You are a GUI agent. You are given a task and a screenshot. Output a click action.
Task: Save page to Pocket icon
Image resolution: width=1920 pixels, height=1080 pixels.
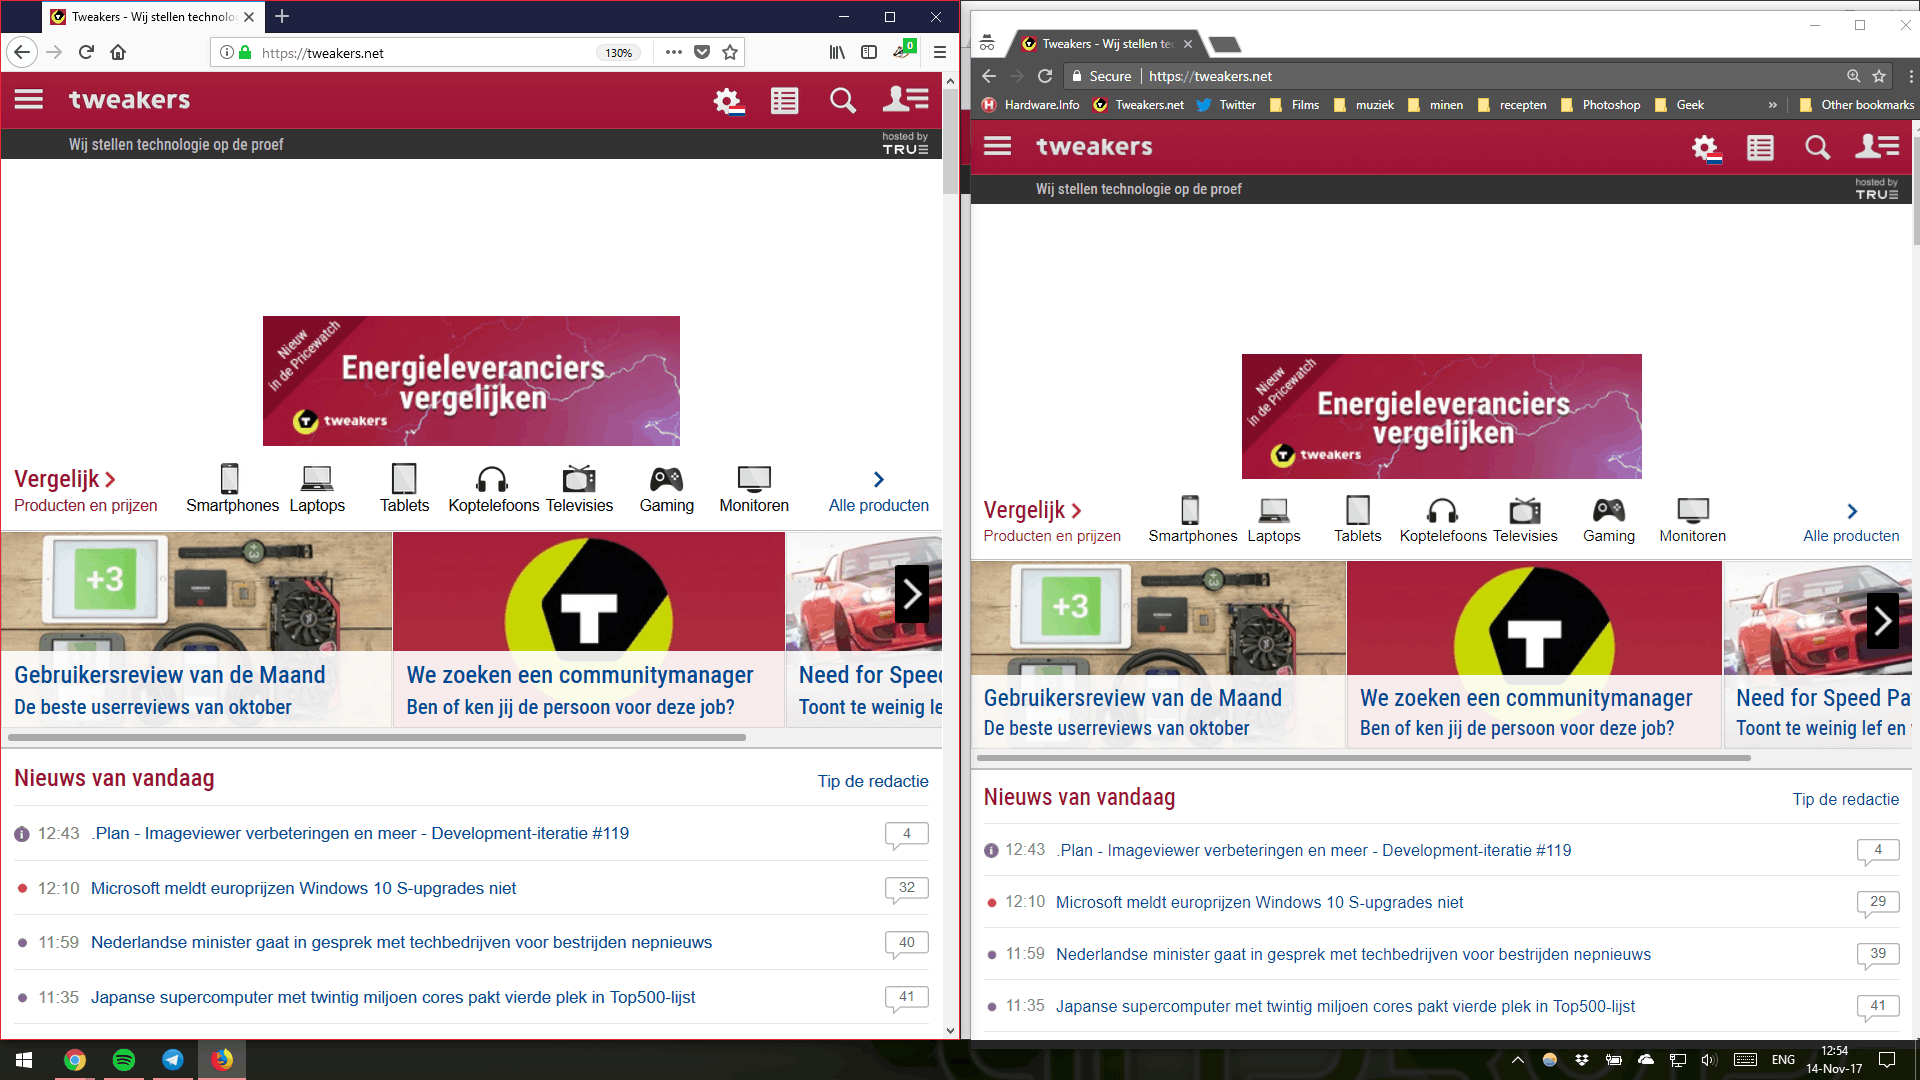click(x=702, y=53)
